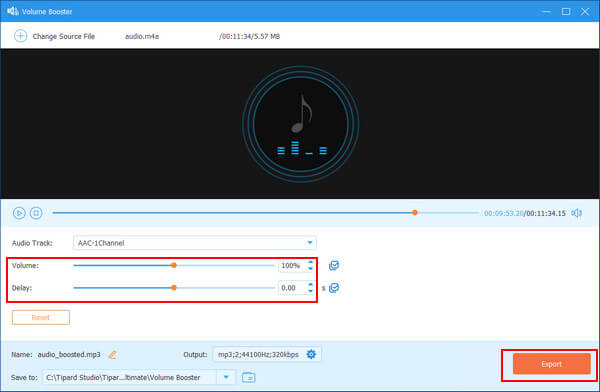The image size is (600, 392).
Task: Increase delay with the up stepper arrow
Action: [x=310, y=285]
